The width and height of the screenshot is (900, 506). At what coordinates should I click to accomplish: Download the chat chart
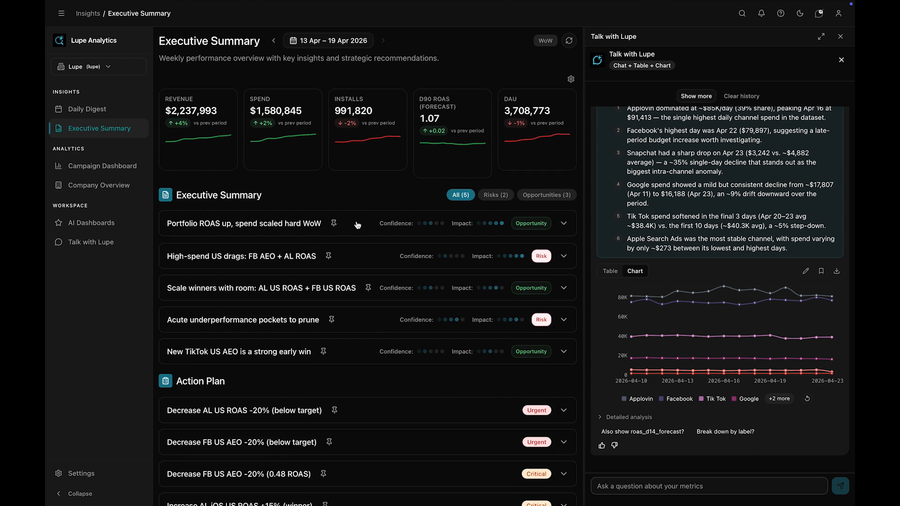[x=837, y=271]
